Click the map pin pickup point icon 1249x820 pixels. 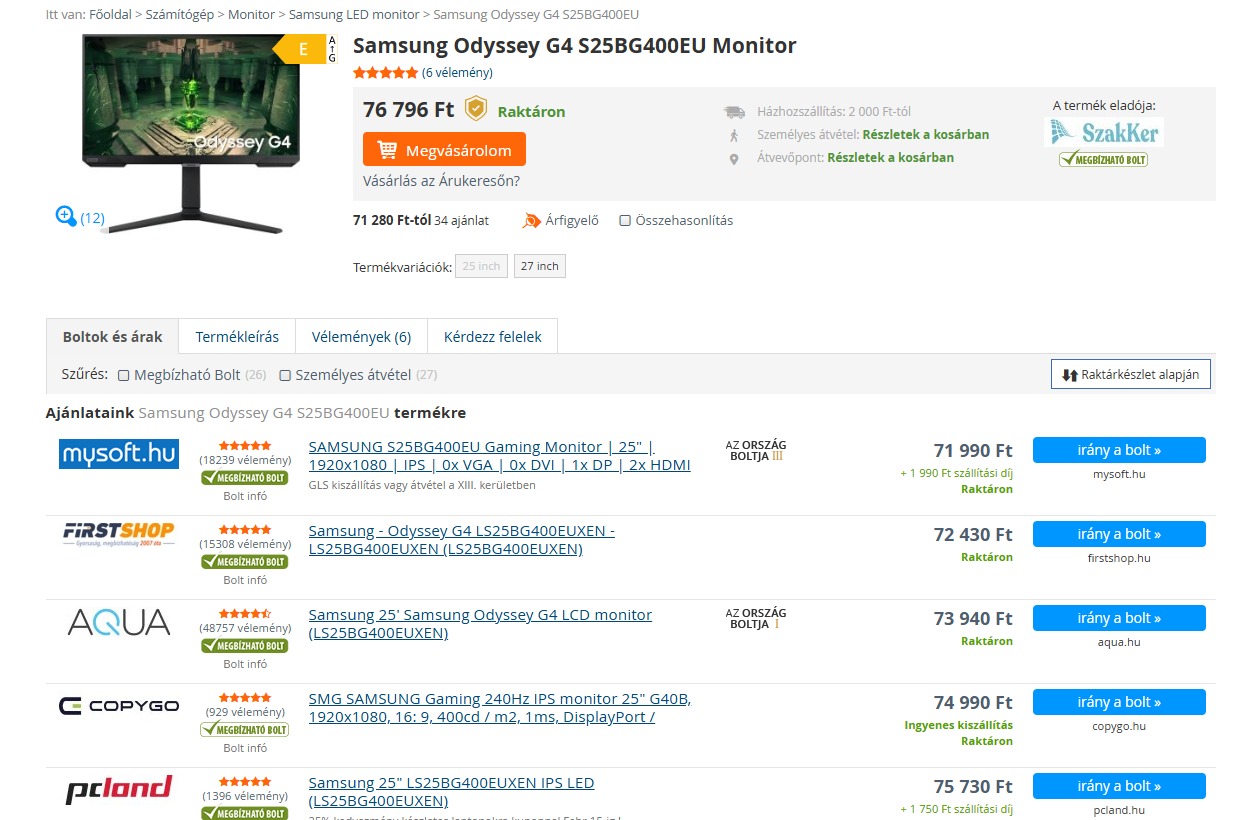[734, 158]
